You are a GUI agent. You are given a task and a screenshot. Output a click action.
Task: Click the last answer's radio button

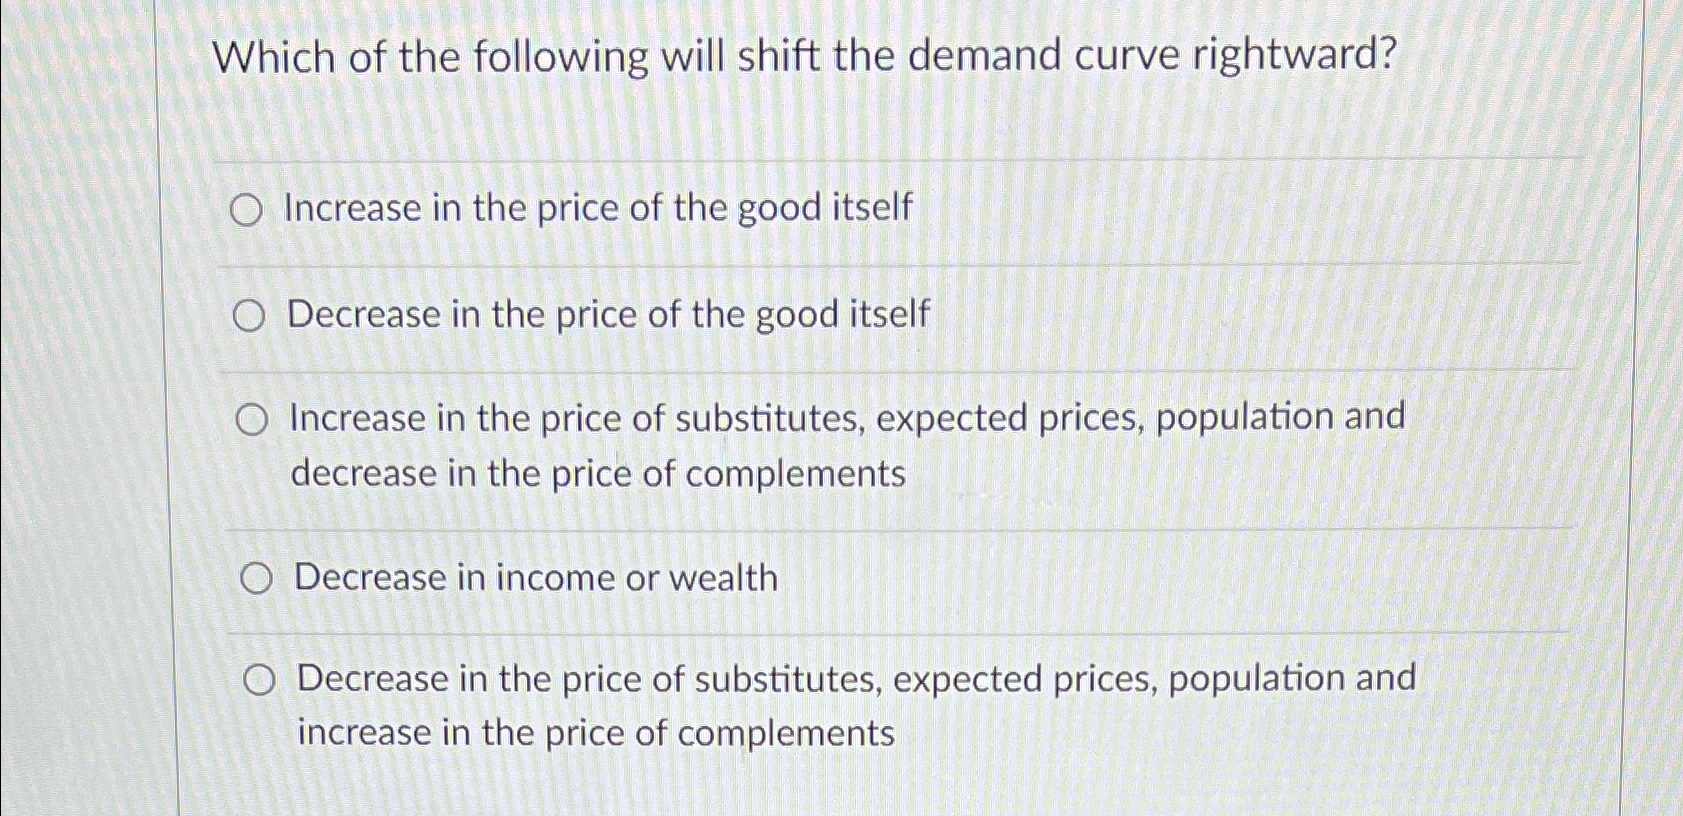pos(259,681)
